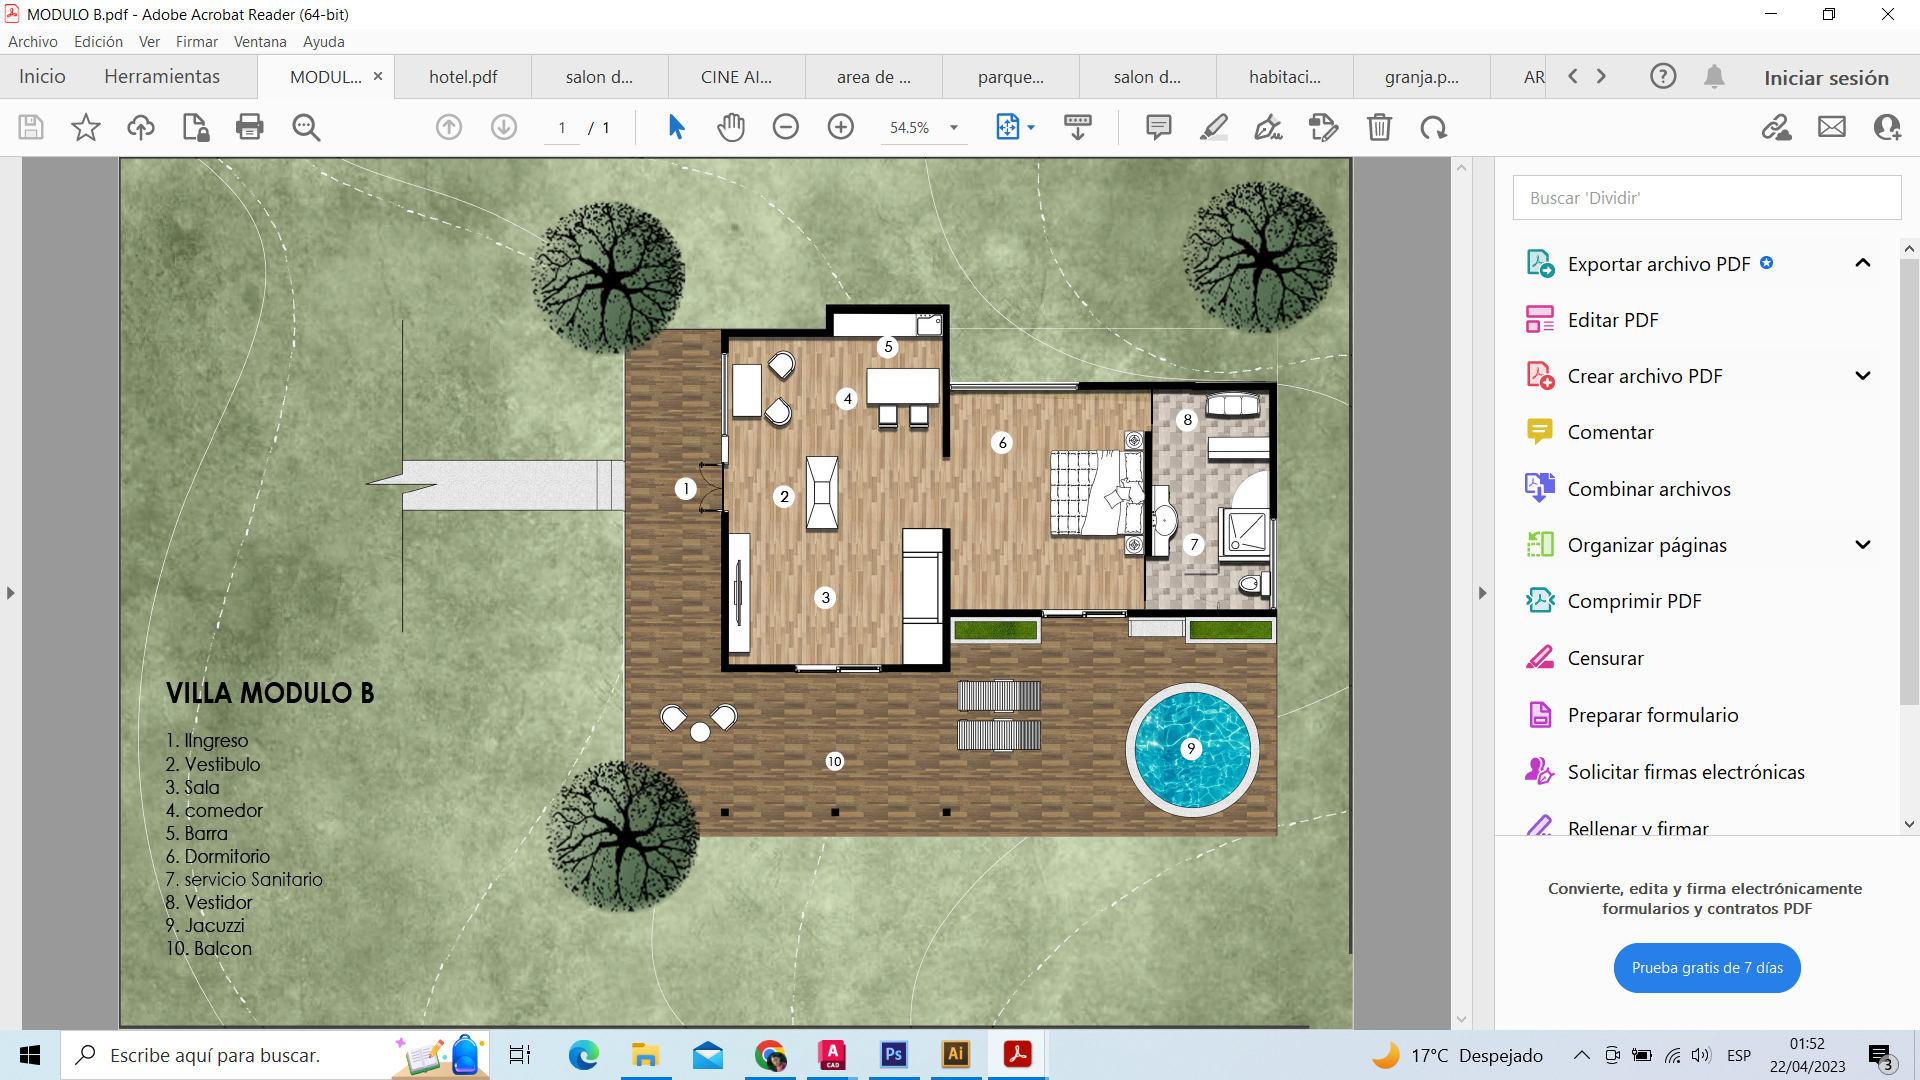Image resolution: width=1920 pixels, height=1080 pixels.
Task: Click the Delete trash icon
Action: [1379, 127]
